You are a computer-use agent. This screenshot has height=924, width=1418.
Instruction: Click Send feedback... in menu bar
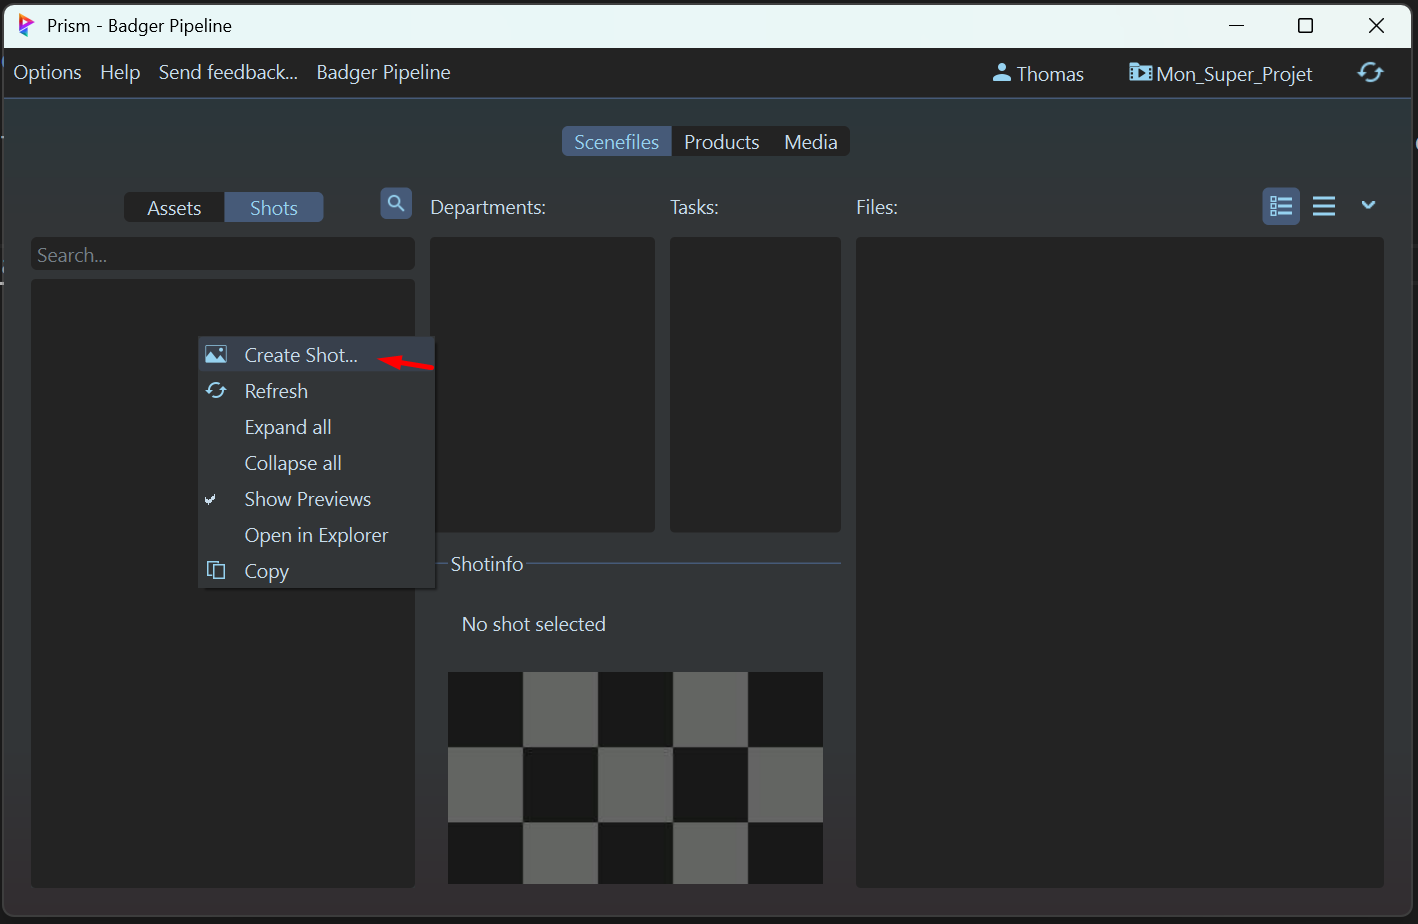pos(228,73)
